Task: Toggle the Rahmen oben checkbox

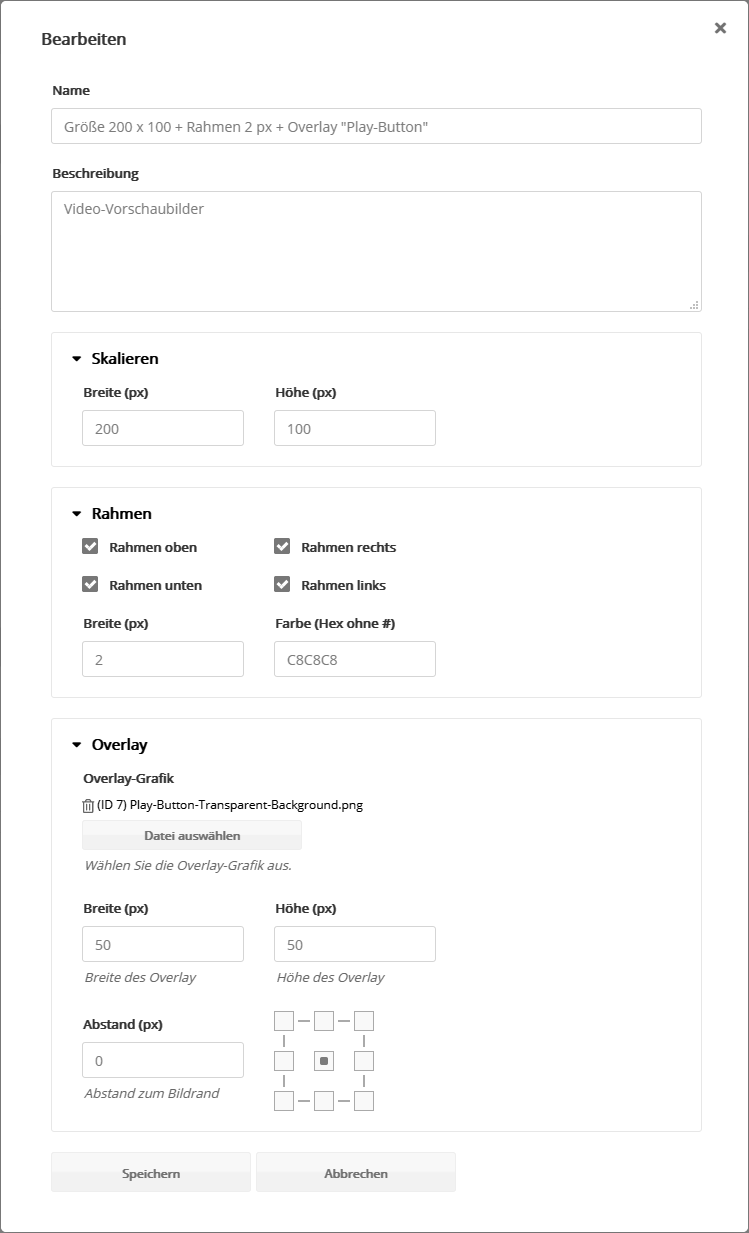Action: 91,547
